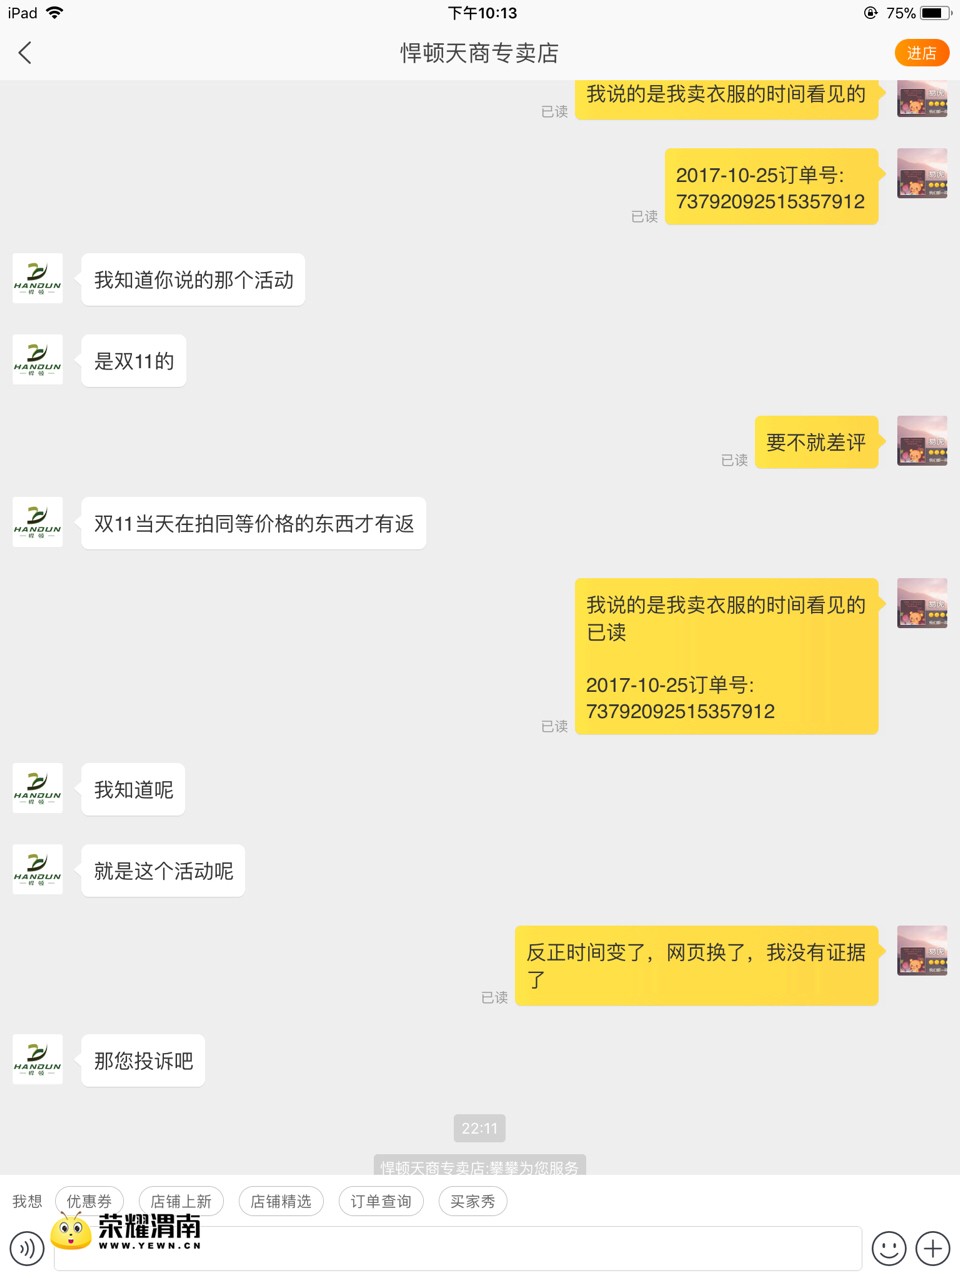Tap the plus more-options icon
Screen dimensions: 960x1280
coord(933,1248)
